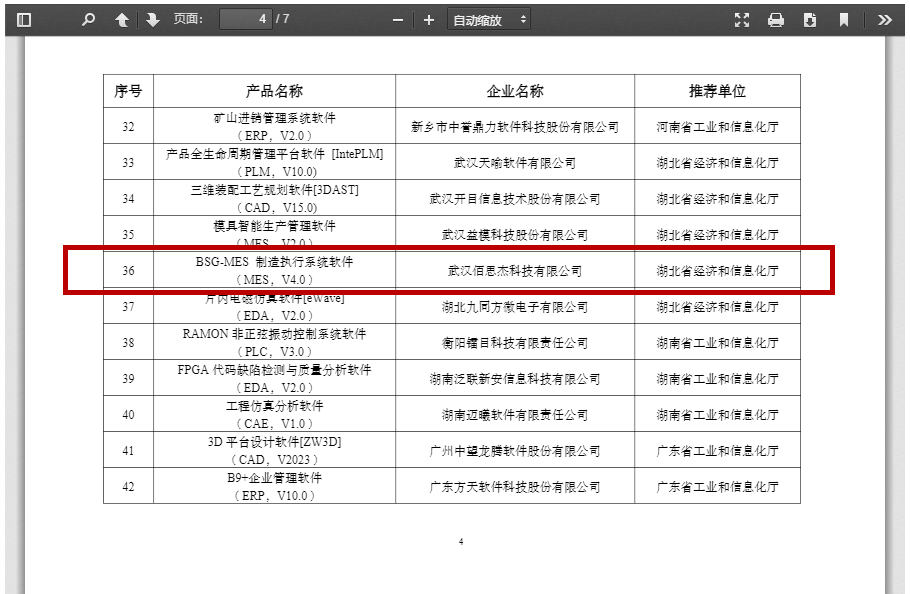Select product 工程仿真分析软件
Screen dimensions: 910x594
275,406
